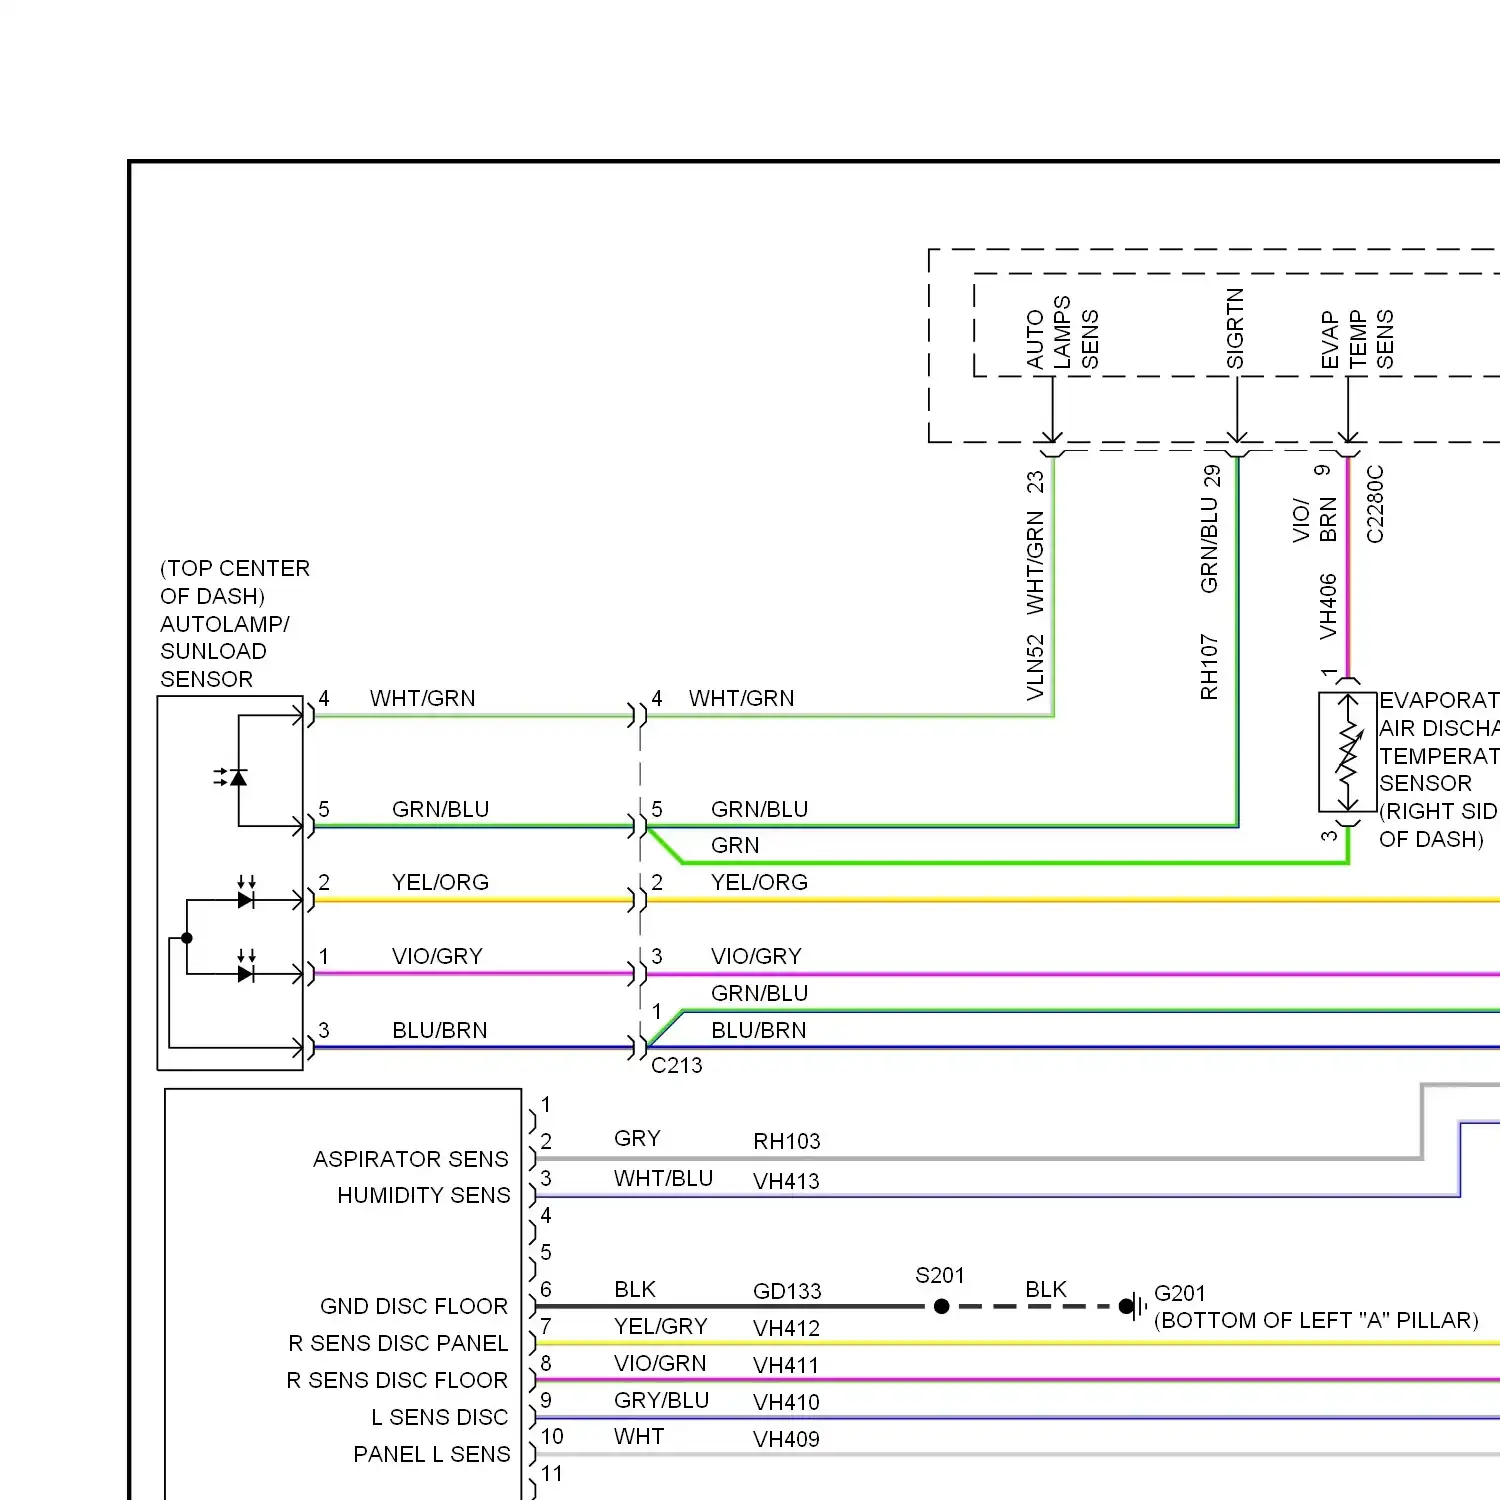This screenshot has width=1500, height=1500.
Task: Click the EVAP TEMP SENS module label
Action: click(x=1357, y=340)
